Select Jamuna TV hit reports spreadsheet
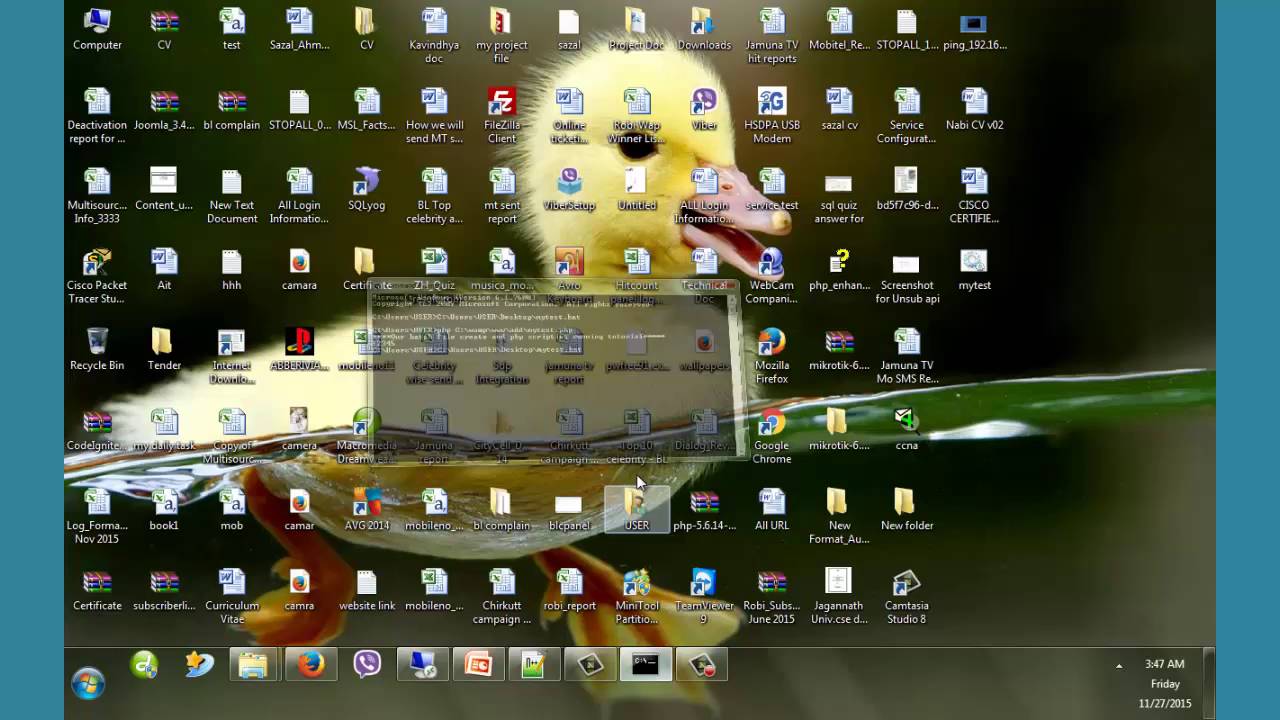Screen dimensions: 1280x720 pyautogui.click(x=771, y=36)
